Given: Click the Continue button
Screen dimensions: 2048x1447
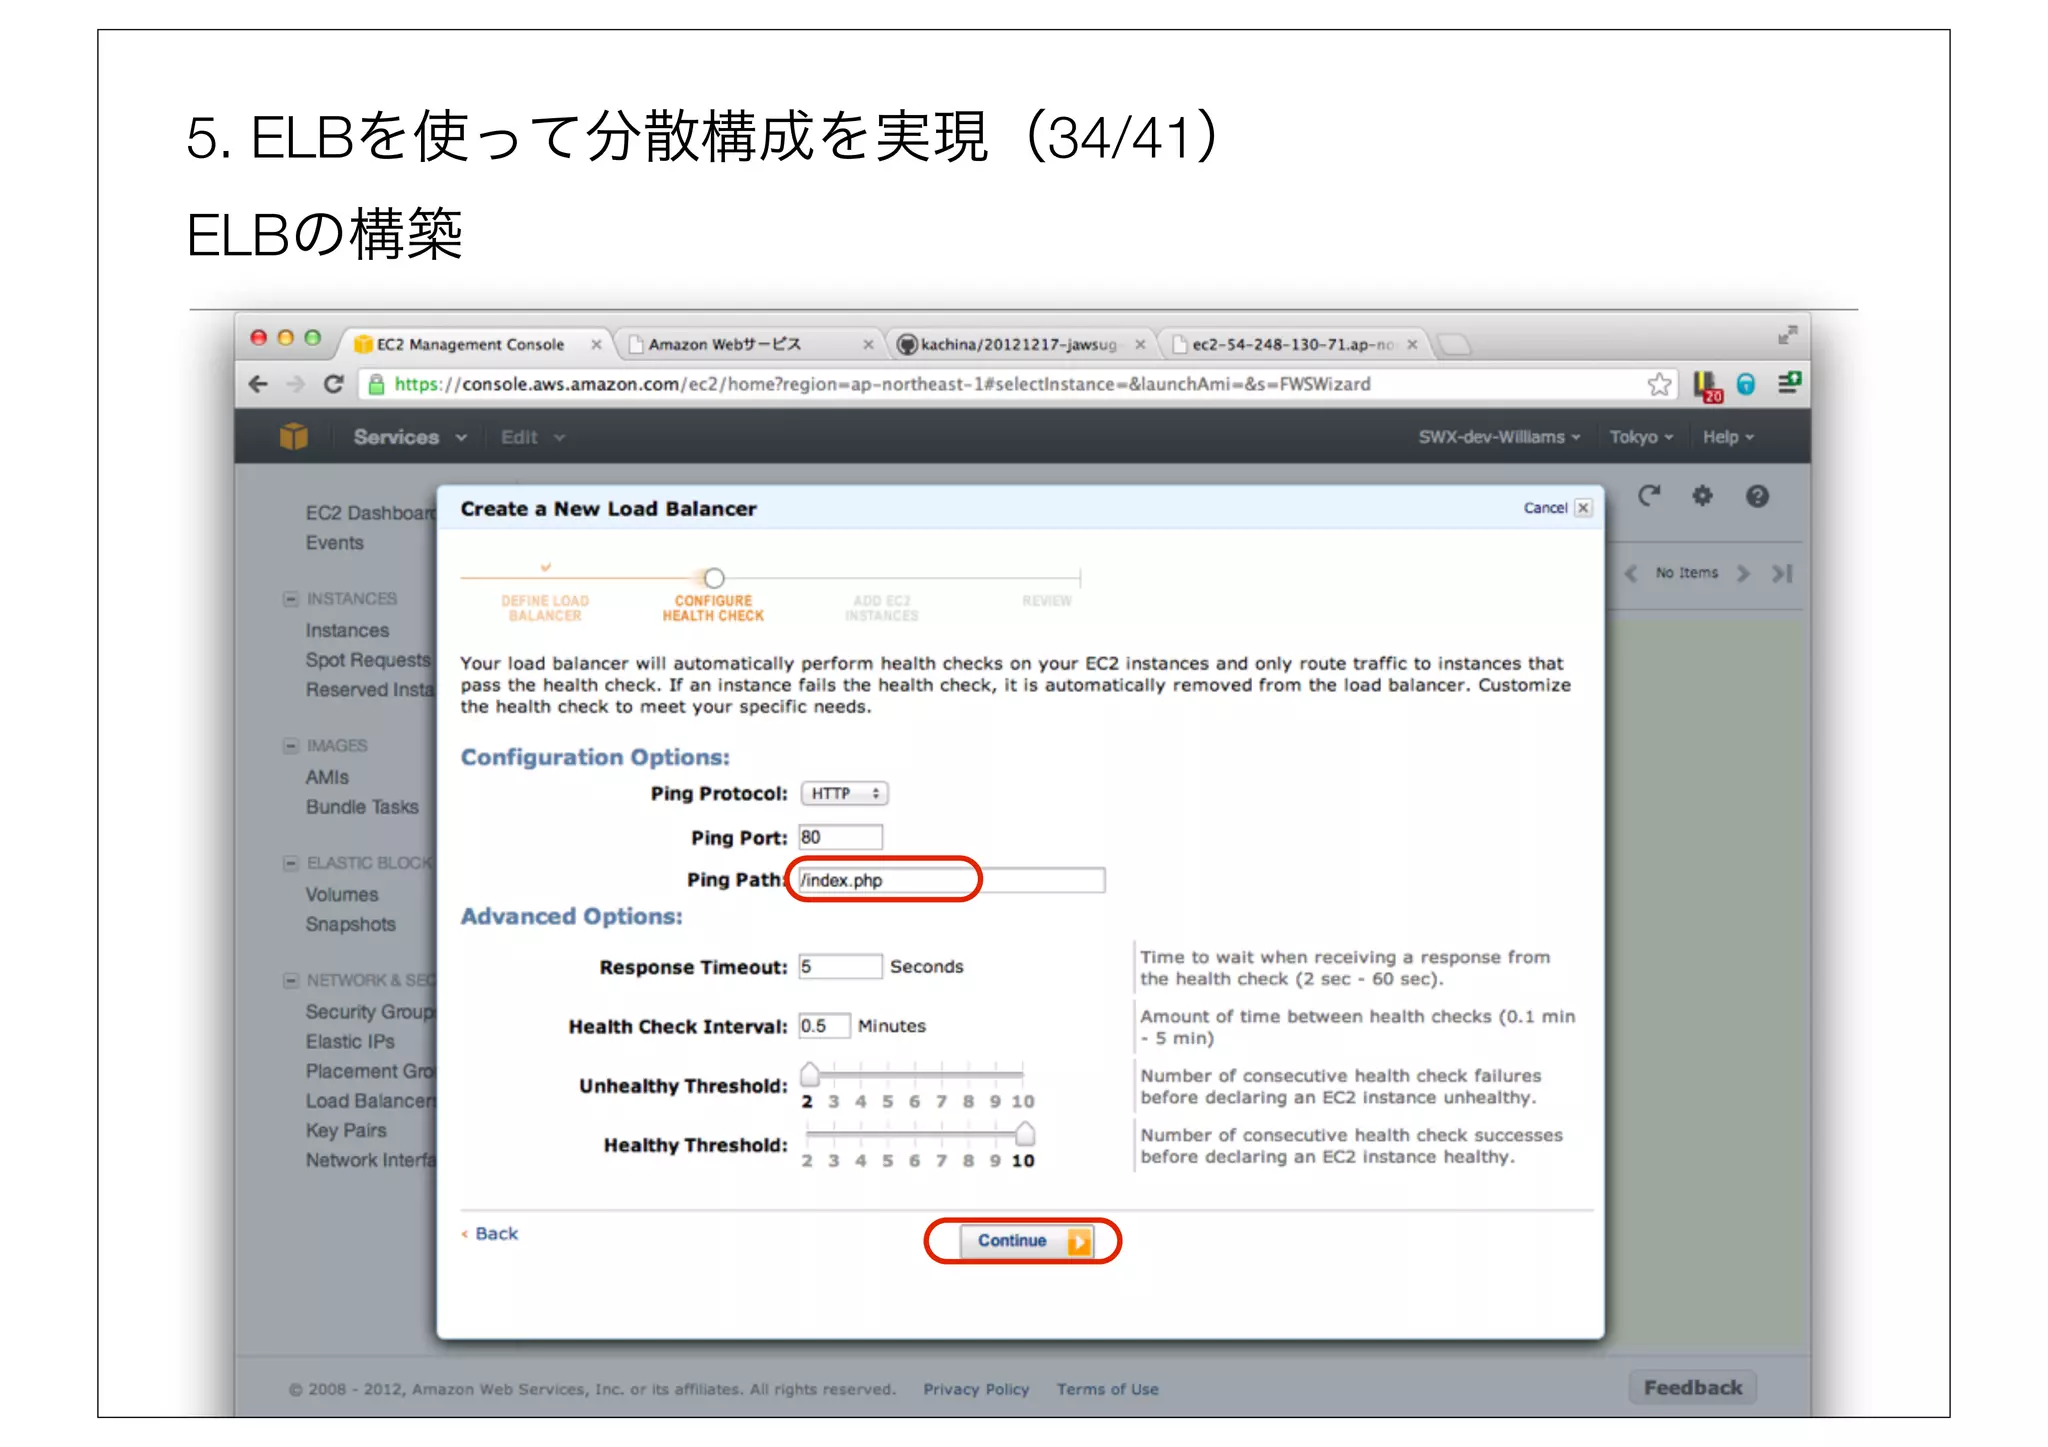Looking at the screenshot, I should (1026, 1240).
